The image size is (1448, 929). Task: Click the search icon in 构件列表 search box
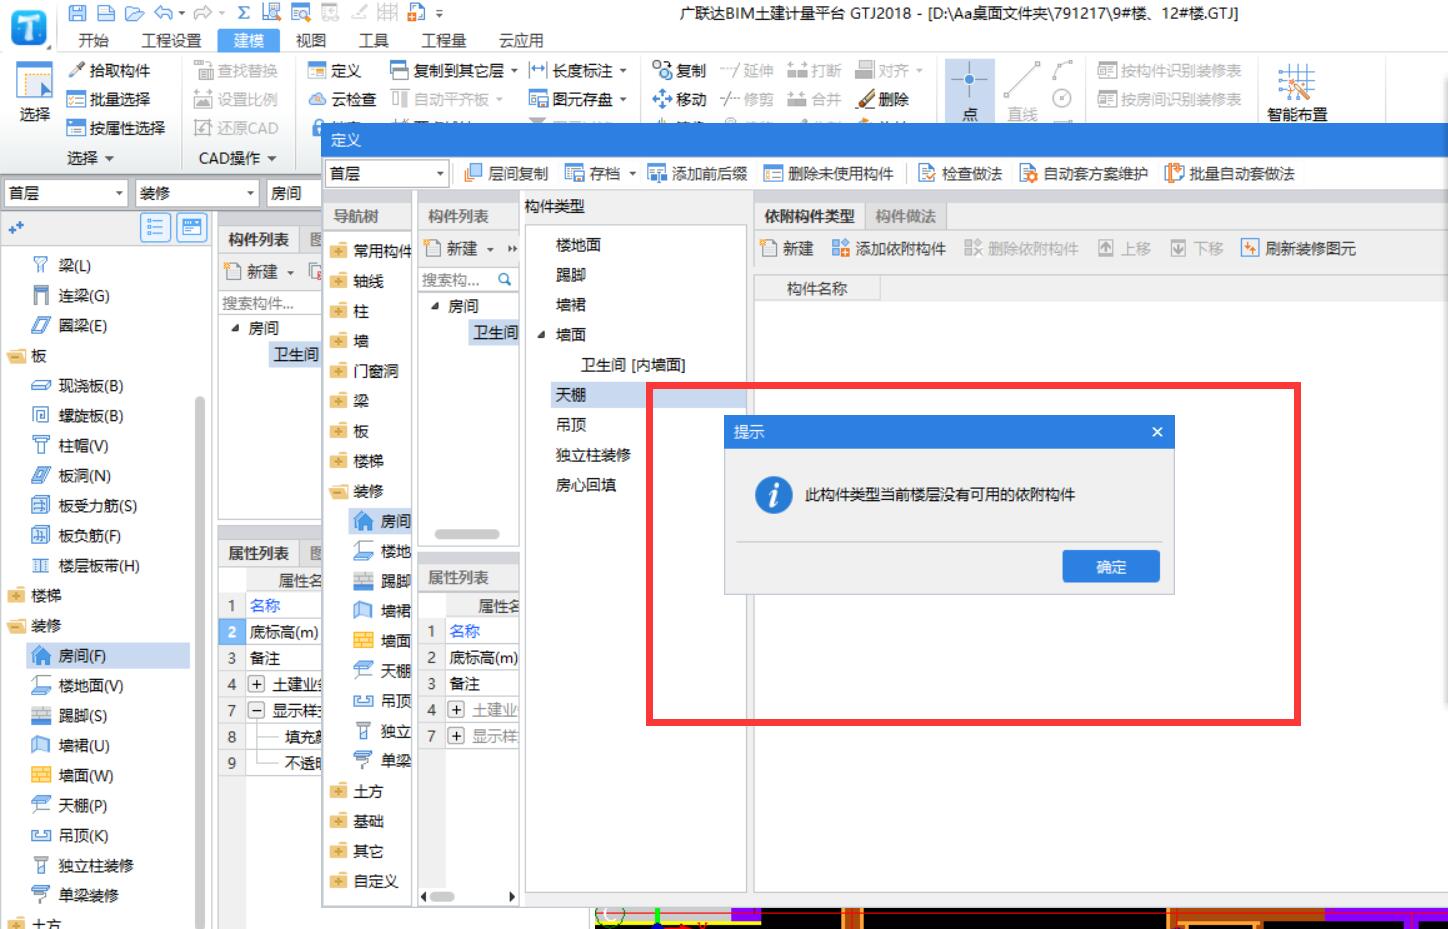(505, 279)
